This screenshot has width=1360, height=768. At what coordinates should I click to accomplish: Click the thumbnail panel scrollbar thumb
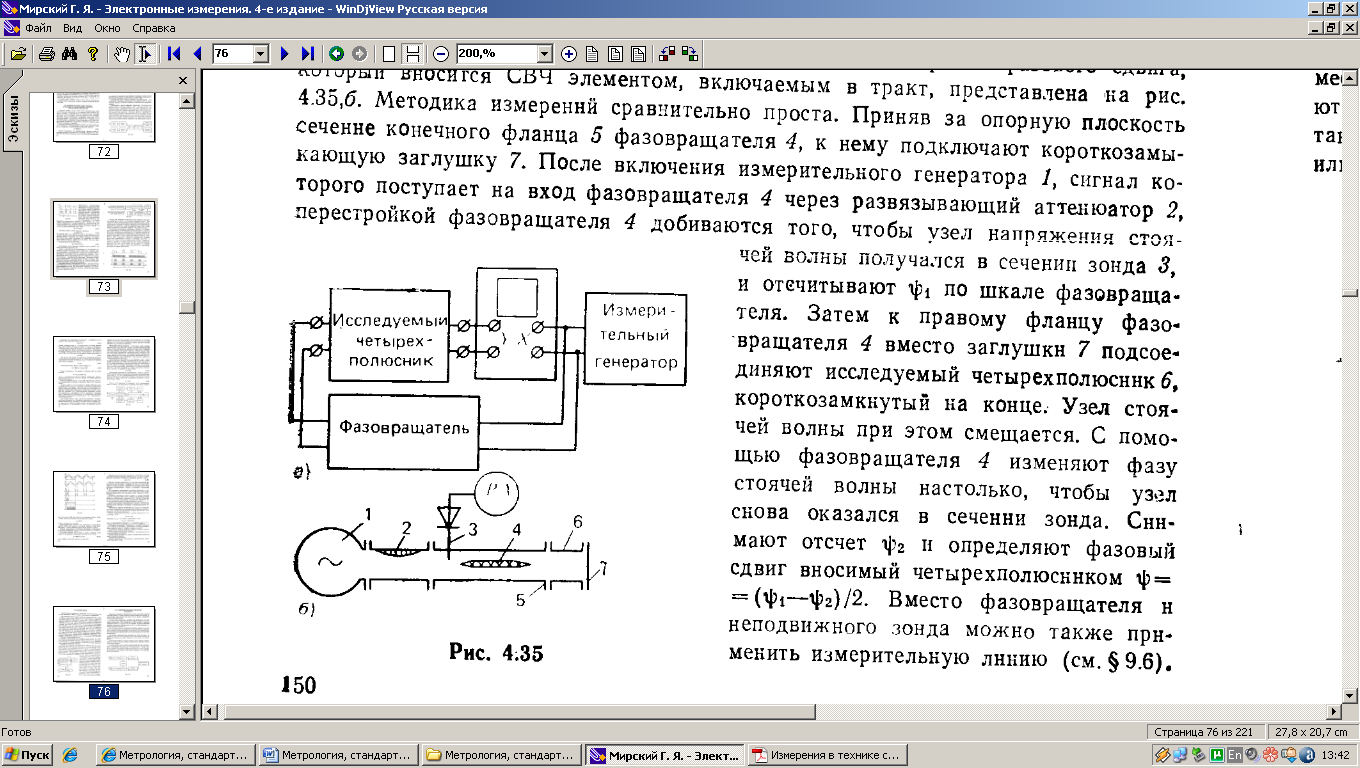click(186, 308)
